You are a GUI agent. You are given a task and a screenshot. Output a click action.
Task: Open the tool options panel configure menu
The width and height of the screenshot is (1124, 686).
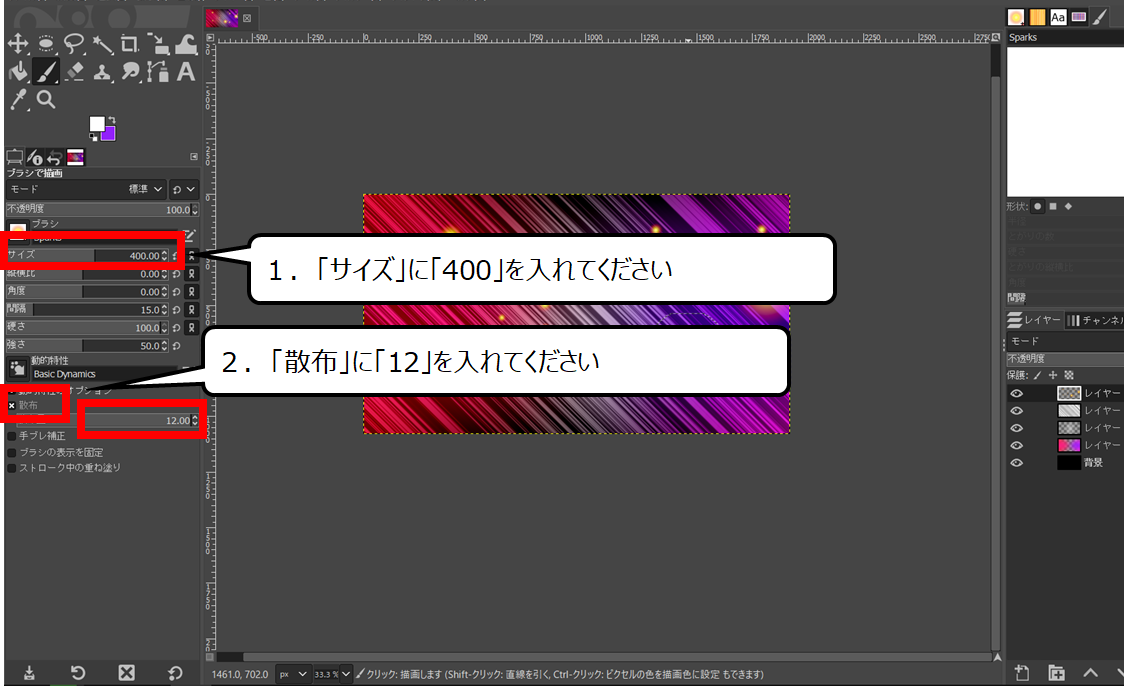coord(194,156)
